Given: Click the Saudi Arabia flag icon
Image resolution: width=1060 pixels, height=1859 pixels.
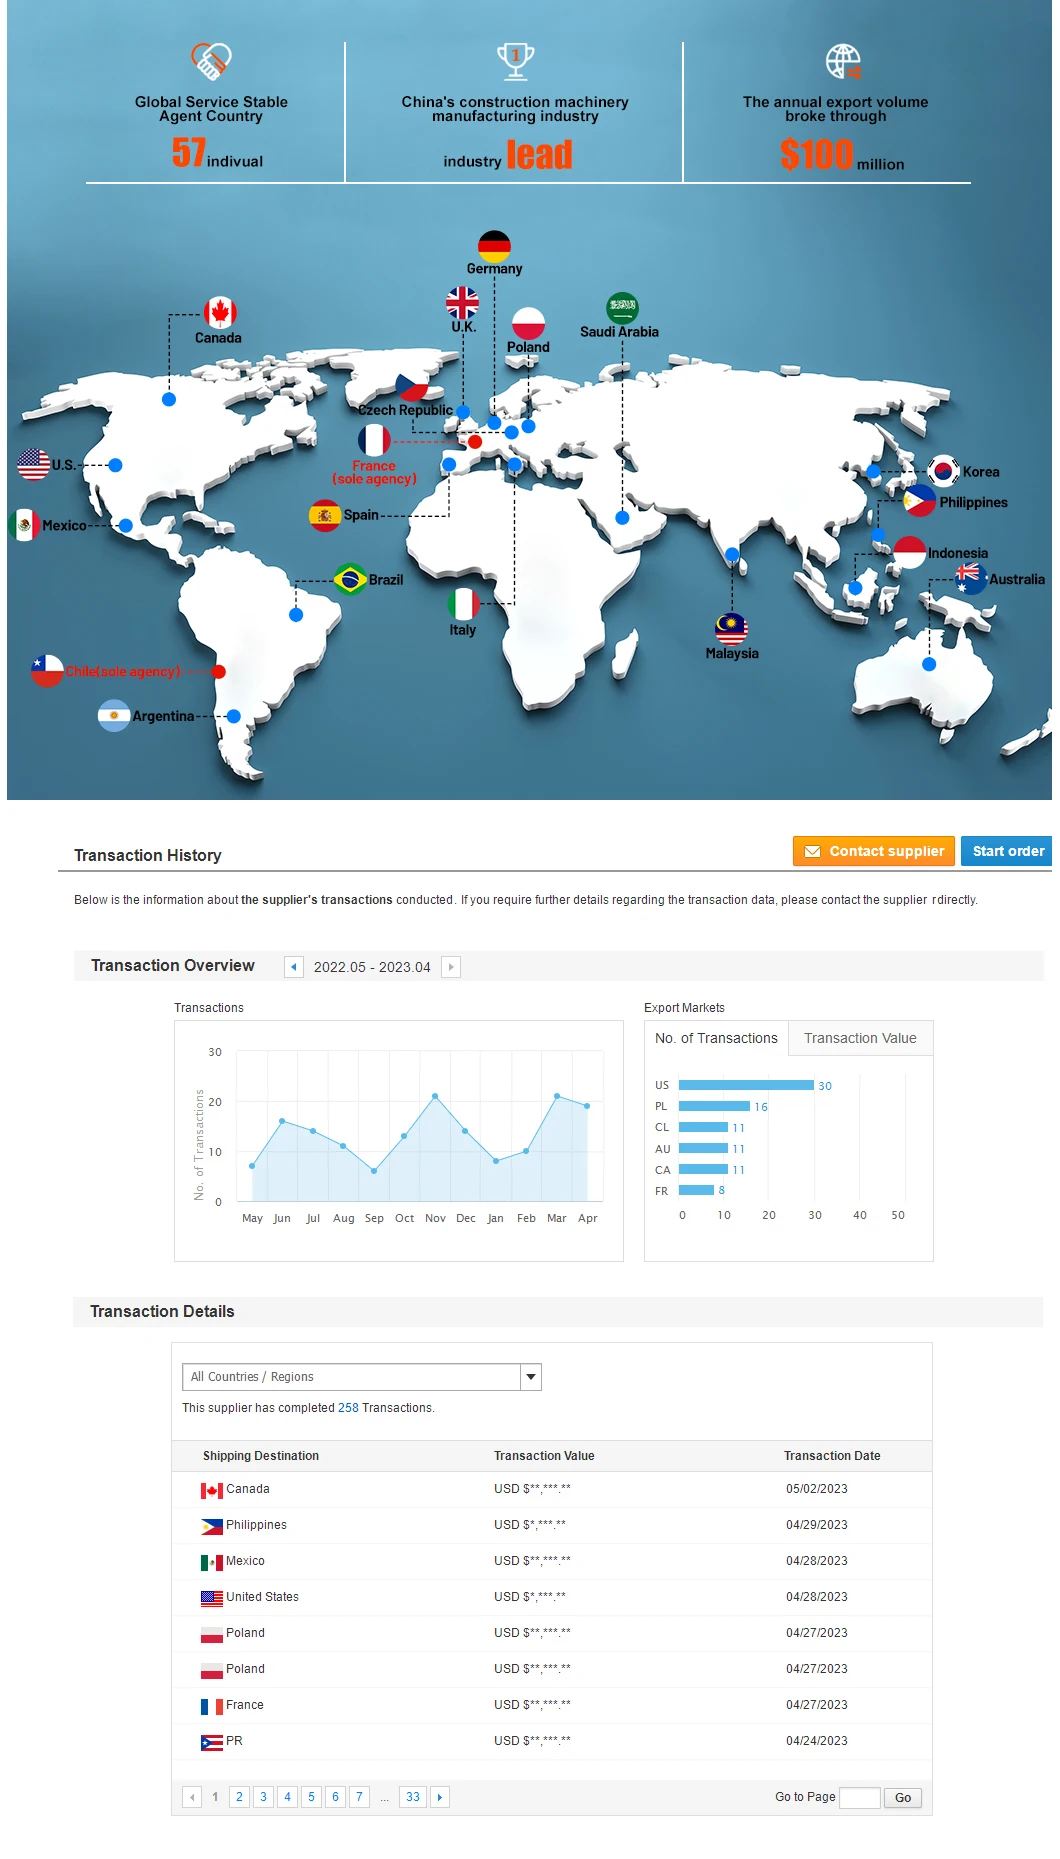Looking at the screenshot, I should click(622, 308).
